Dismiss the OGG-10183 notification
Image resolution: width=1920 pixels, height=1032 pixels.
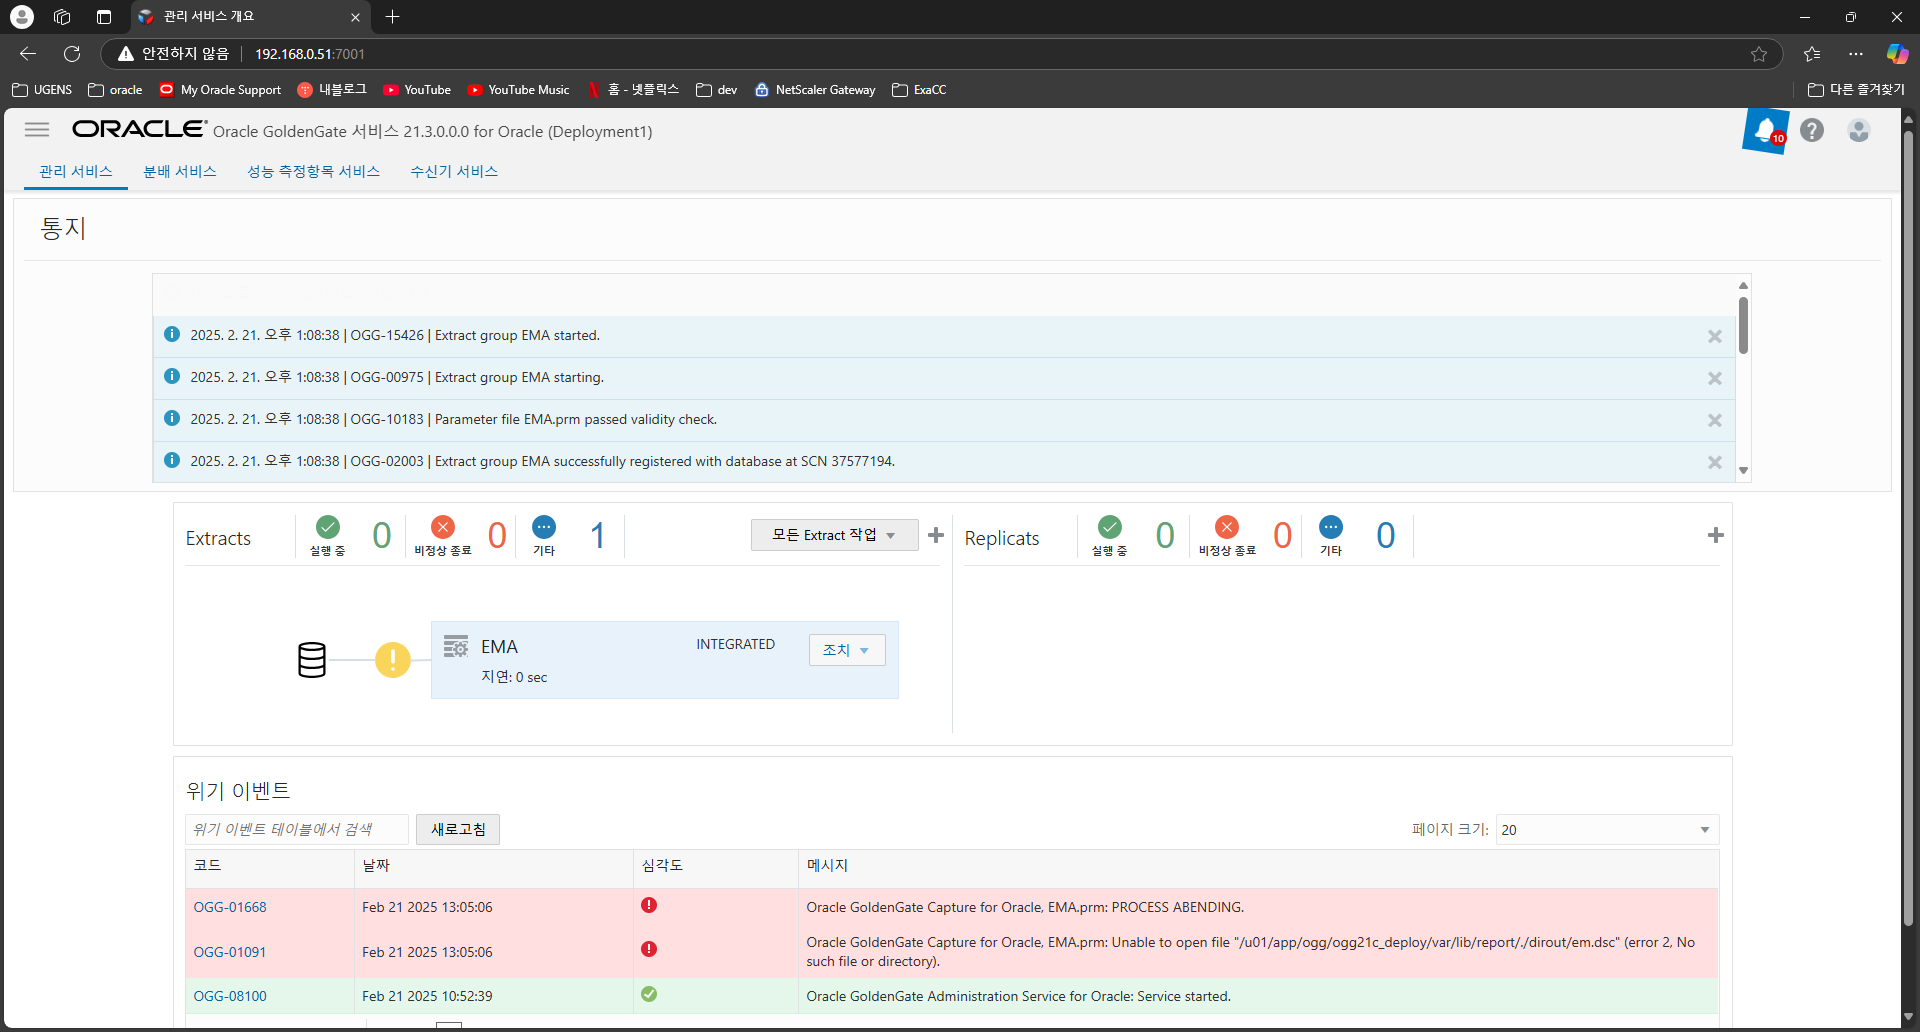(x=1715, y=421)
